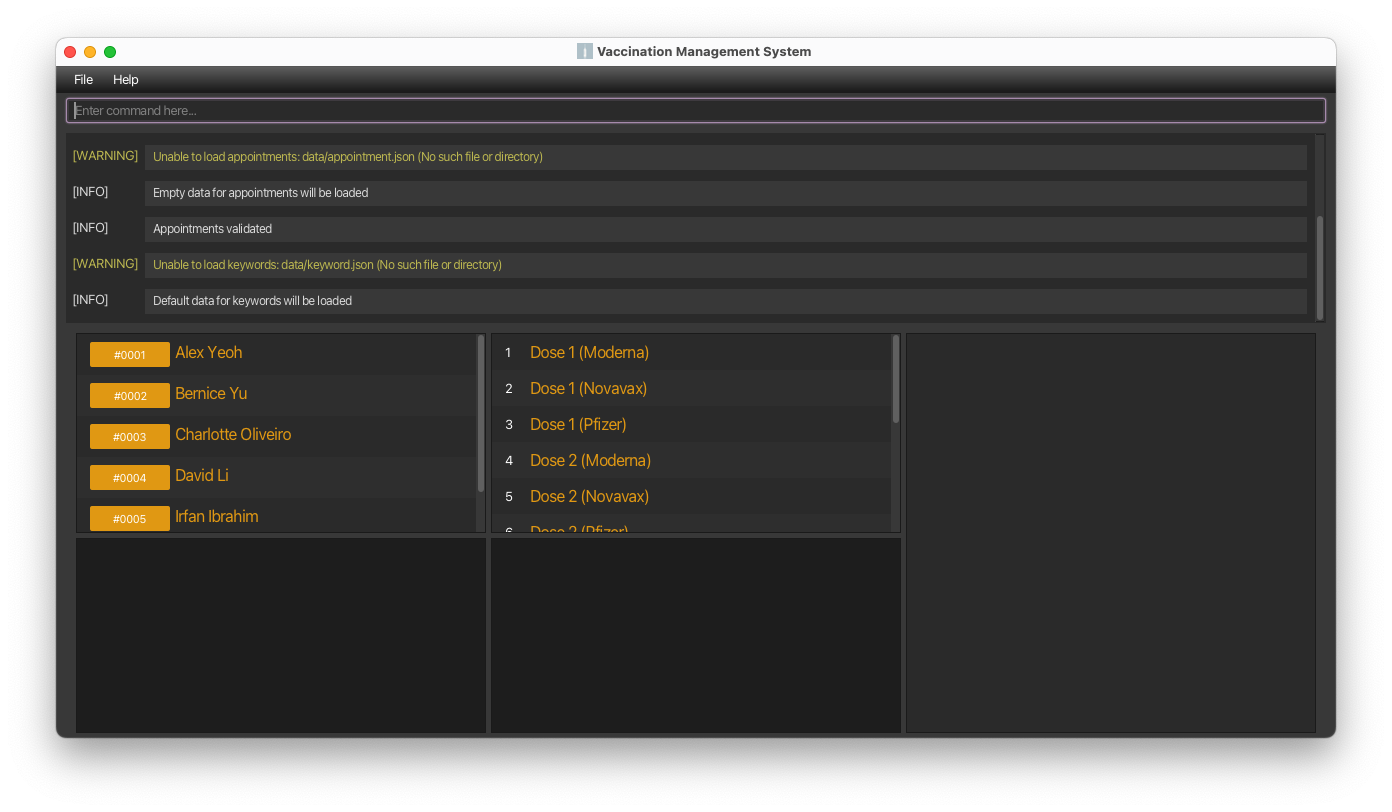Click the [WARNING] label for appointments
This screenshot has height=812, width=1392.
tap(105, 156)
